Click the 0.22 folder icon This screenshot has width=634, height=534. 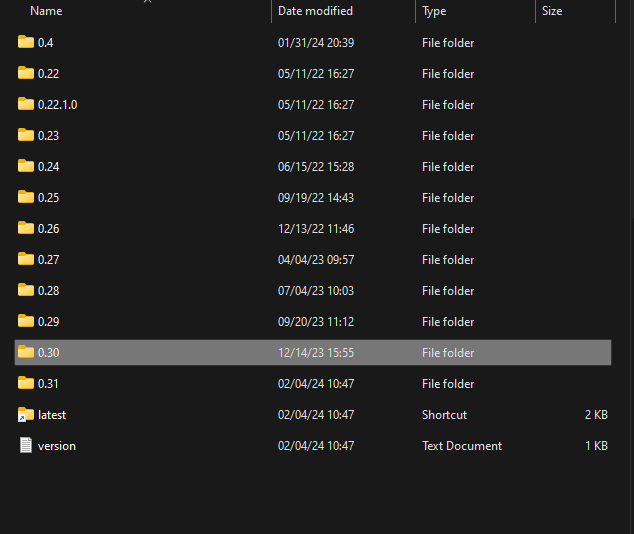pyautogui.click(x=26, y=73)
